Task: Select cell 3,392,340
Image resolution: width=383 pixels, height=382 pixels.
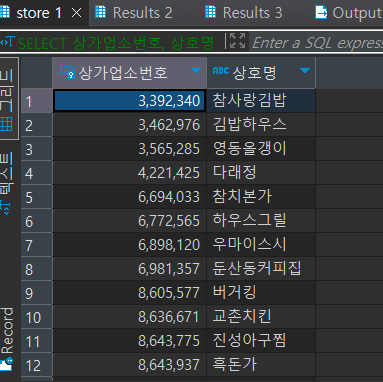Action: 129,101
